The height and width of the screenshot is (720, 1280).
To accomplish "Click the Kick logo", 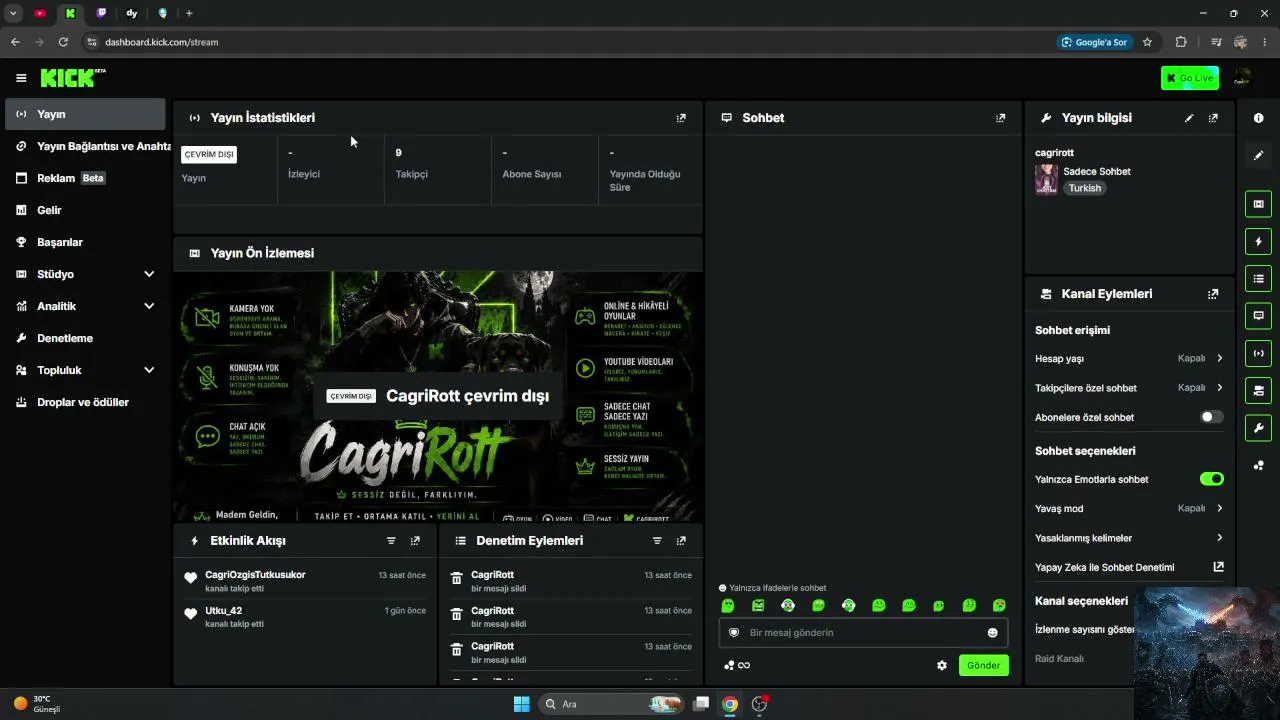I will (x=72, y=78).
